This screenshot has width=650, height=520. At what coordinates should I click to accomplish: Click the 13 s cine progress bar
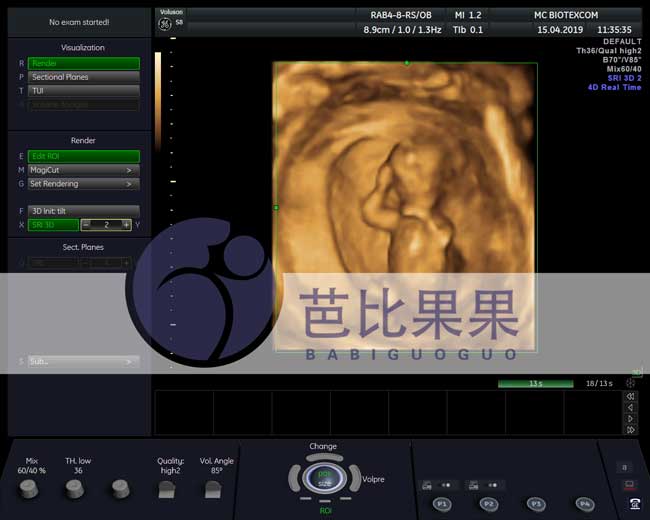click(536, 384)
